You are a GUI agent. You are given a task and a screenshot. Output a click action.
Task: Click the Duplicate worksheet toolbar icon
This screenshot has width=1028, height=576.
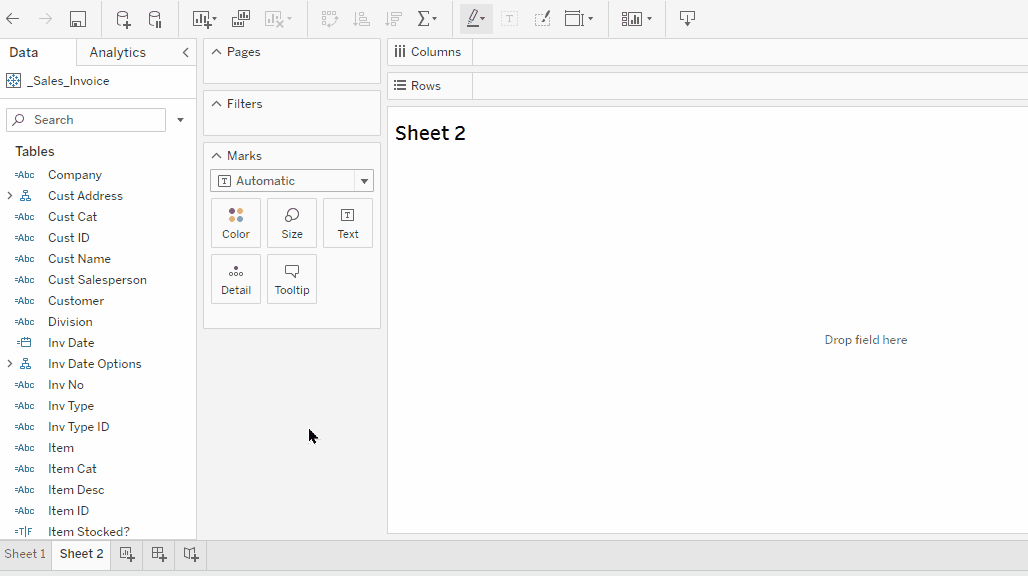click(241, 19)
